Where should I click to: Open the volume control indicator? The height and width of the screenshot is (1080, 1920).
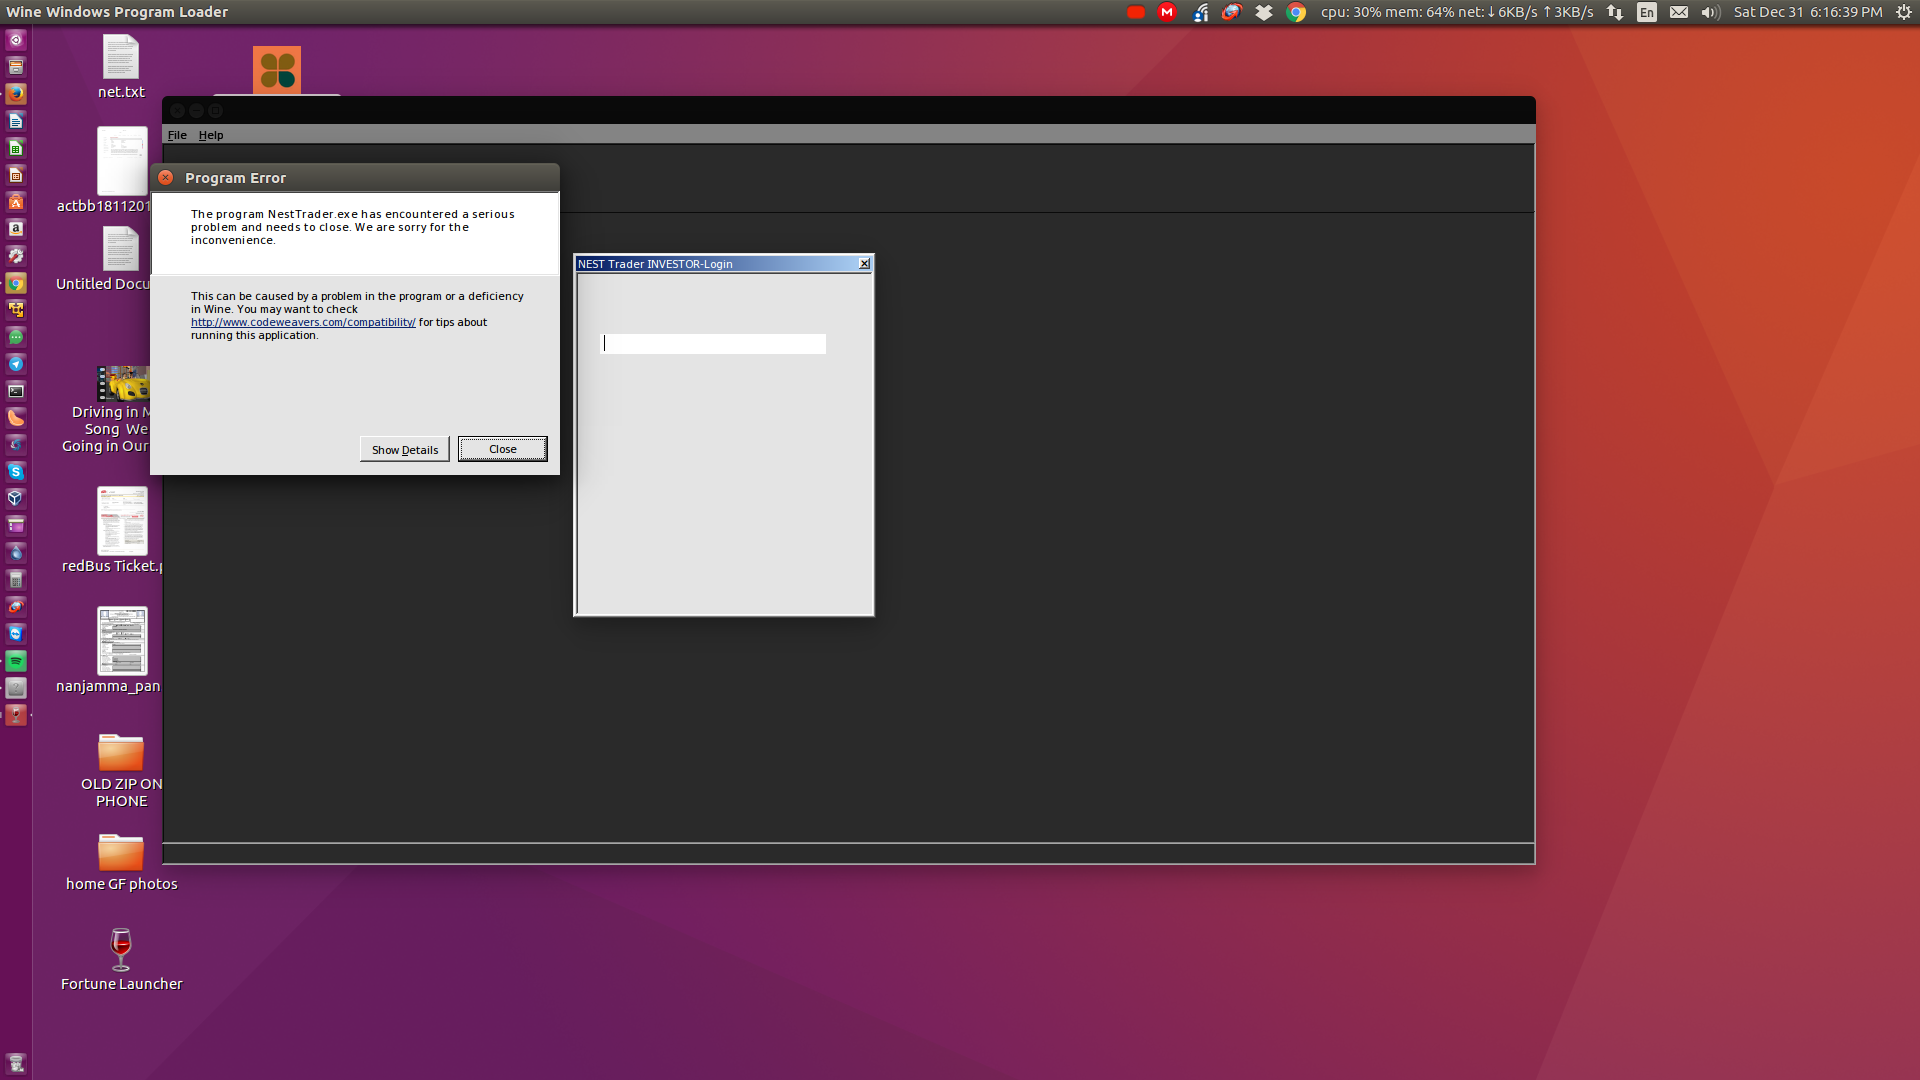pyautogui.click(x=1710, y=12)
